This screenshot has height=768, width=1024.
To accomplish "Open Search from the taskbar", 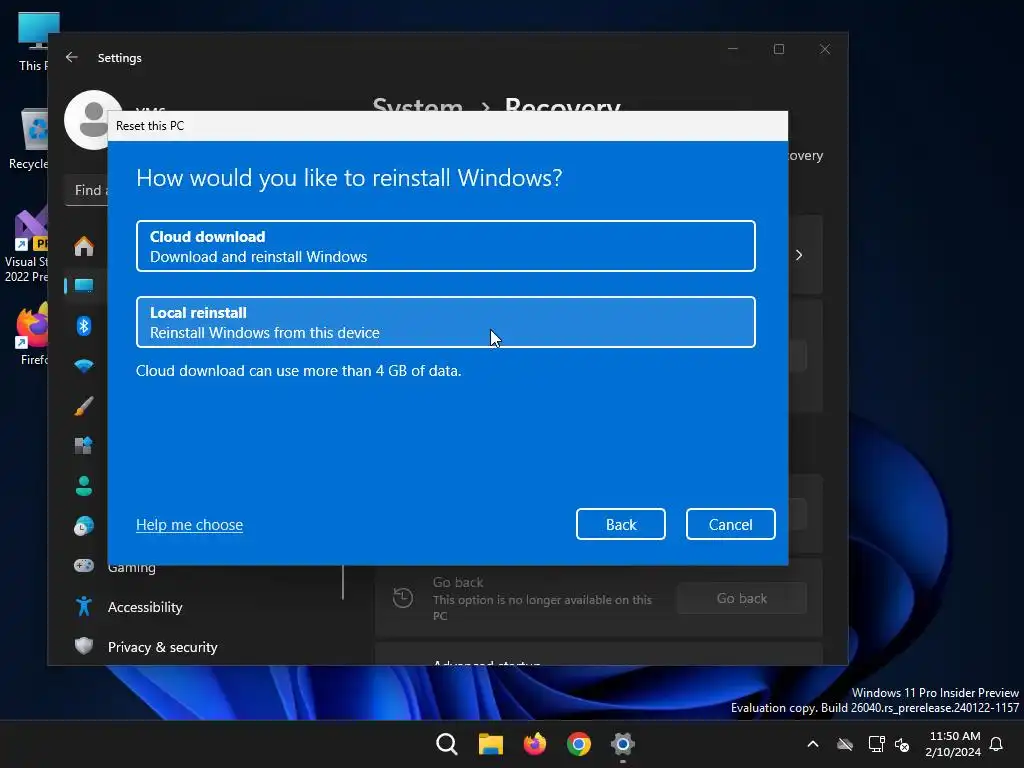I will (x=447, y=744).
